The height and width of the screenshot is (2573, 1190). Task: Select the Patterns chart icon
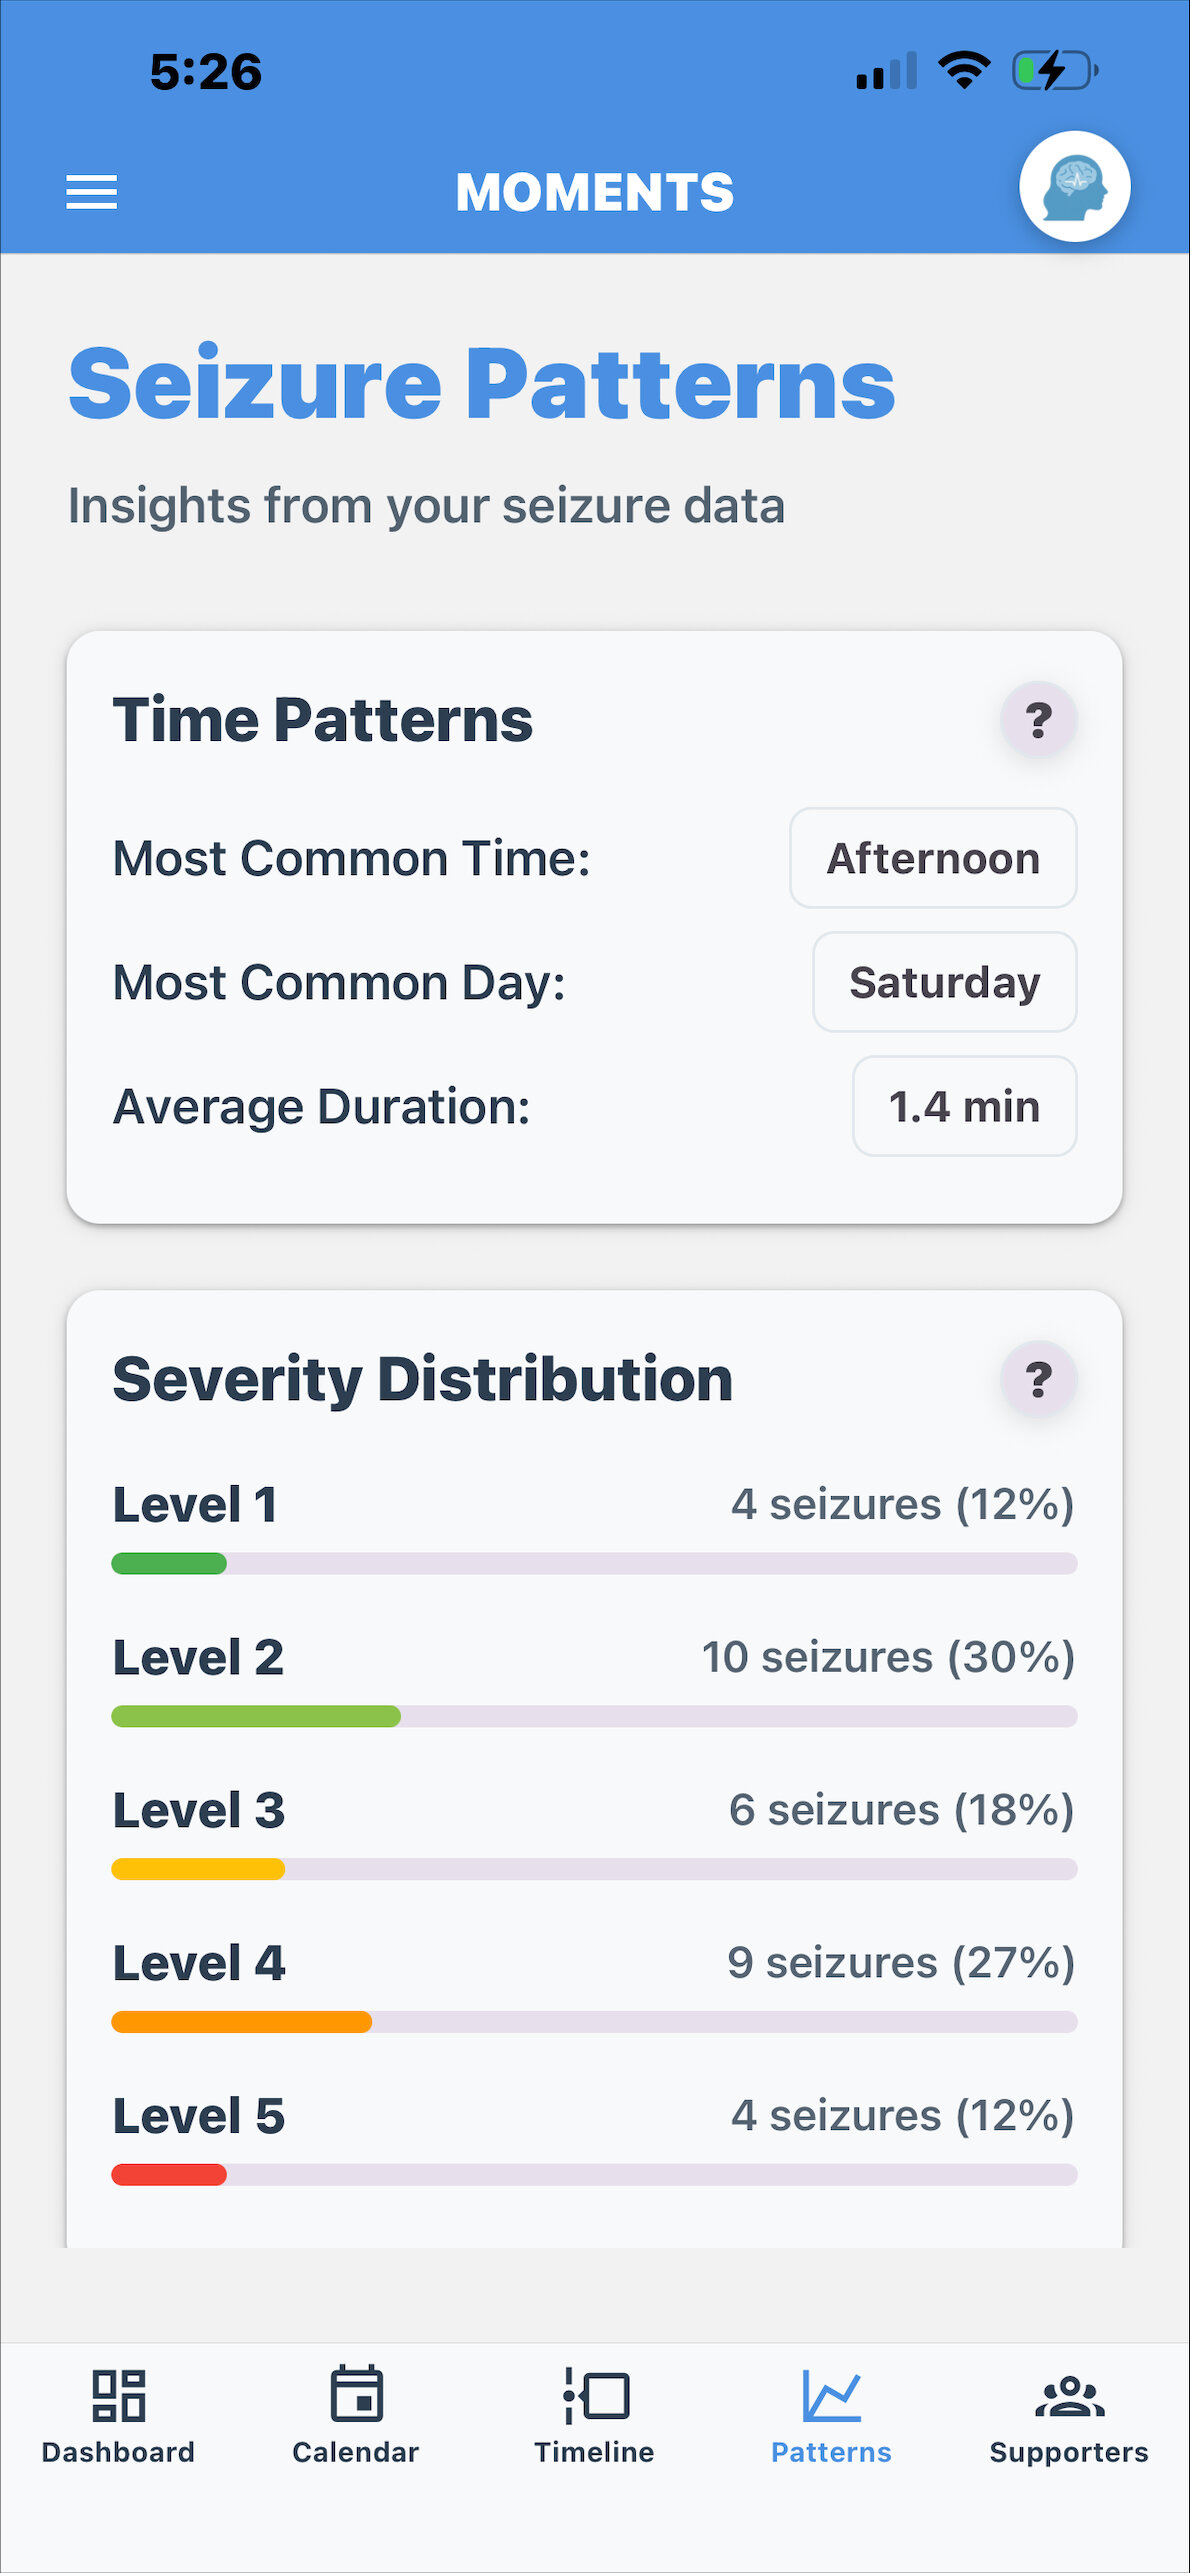tap(831, 2396)
